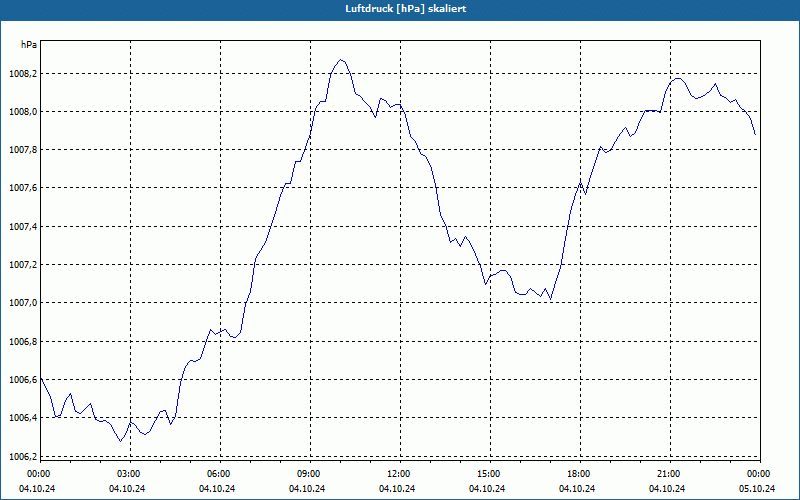Viewport: 800px width, 500px height.
Task: Click the 04.10.24 date under 12:00
Action: pos(397,488)
